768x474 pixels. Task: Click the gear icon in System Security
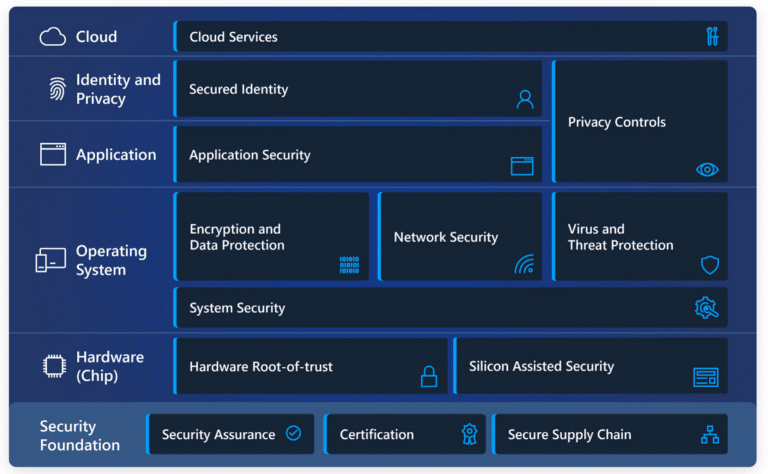[x=706, y=309]
